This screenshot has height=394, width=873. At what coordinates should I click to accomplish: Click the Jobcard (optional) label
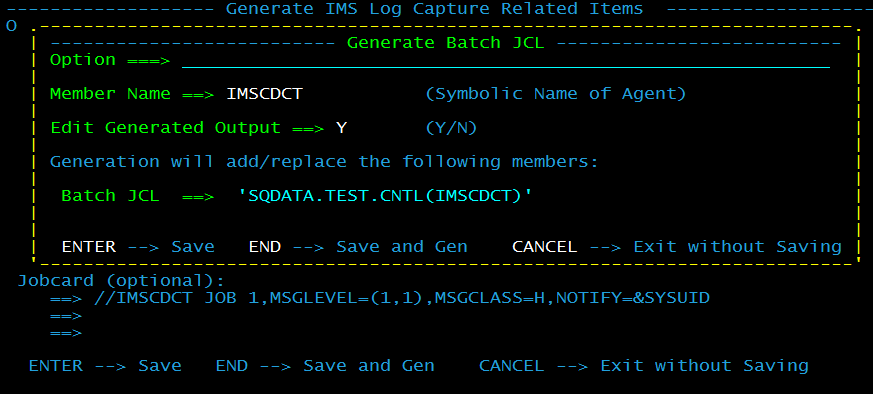[x=121, y=280]
